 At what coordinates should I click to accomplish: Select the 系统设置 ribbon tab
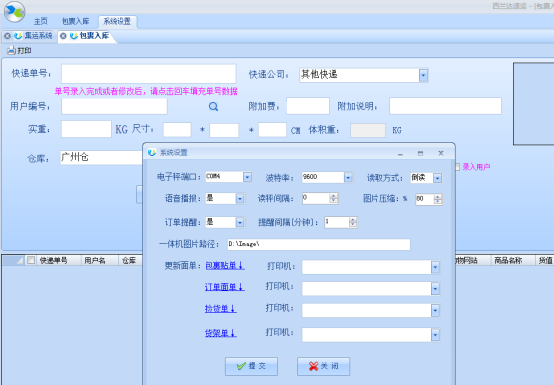(x=117, y=21)
